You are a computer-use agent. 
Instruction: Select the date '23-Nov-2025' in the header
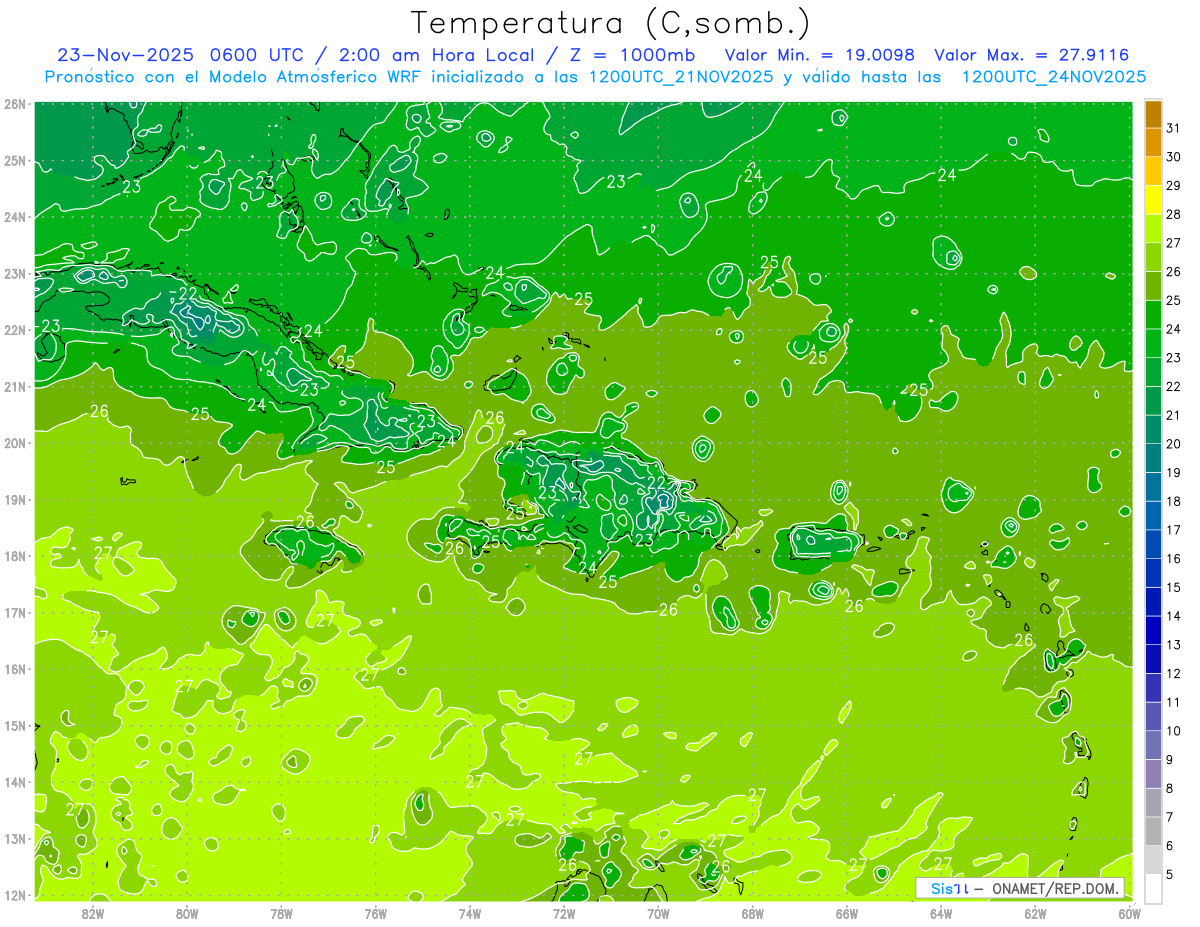[127, 56]
